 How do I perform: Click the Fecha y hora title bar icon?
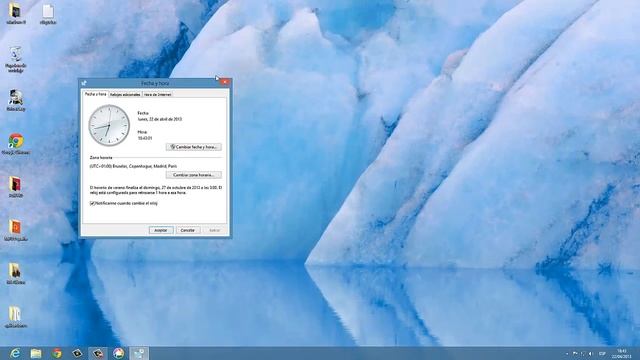pyautogui.click(x=84, y=83)
